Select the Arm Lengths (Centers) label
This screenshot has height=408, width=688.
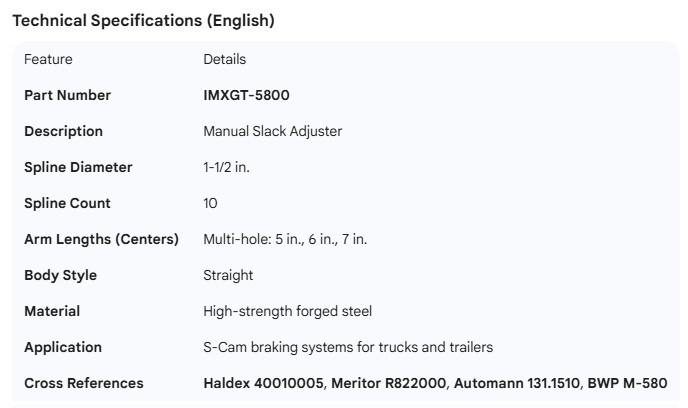tap(101, 239)
